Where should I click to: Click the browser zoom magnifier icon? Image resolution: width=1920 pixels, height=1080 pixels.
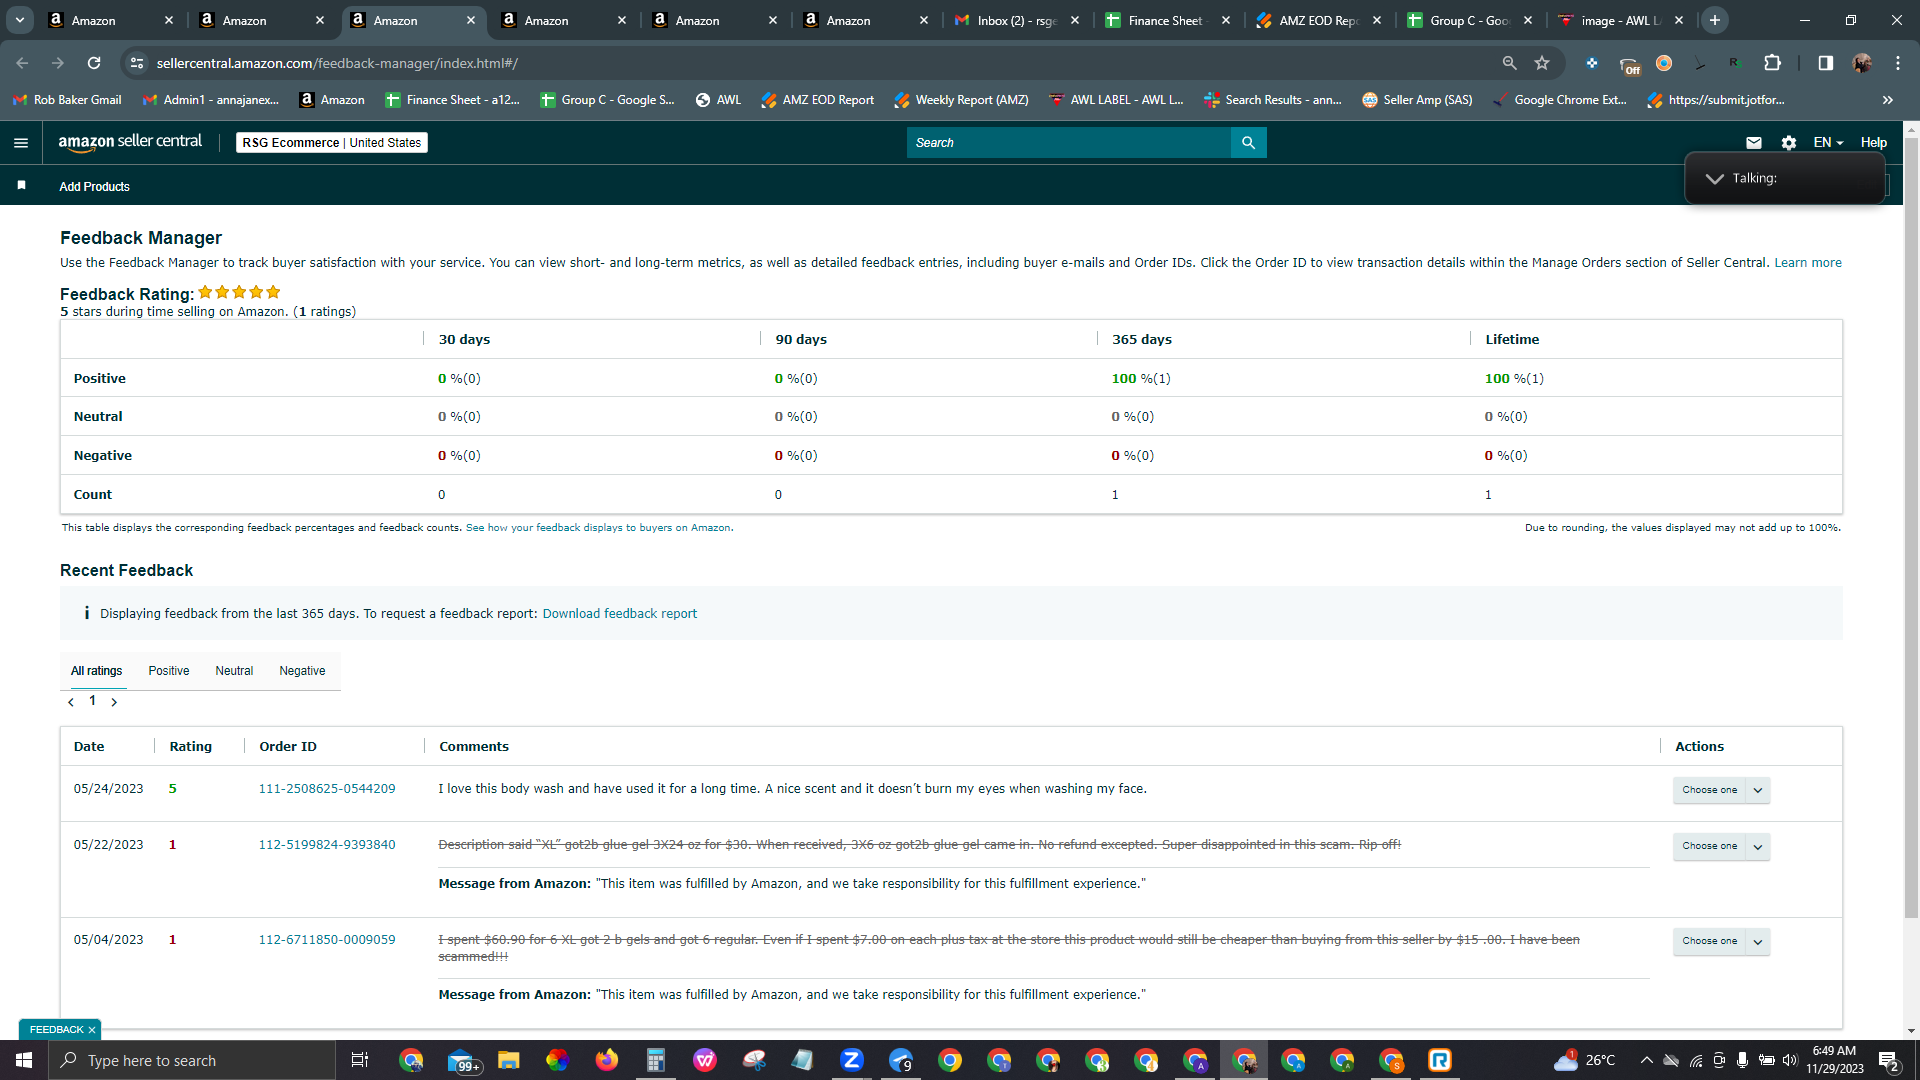click(x=1509, y=63)
